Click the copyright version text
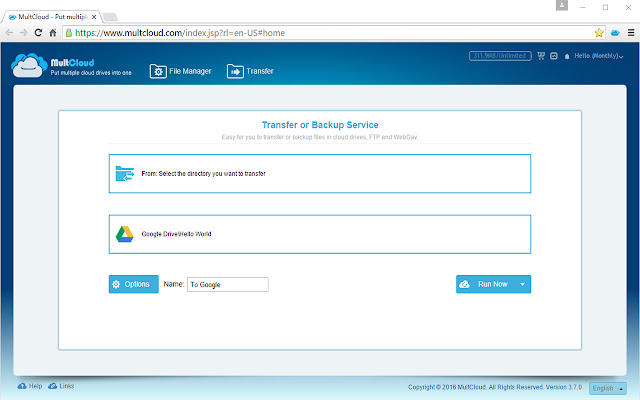The image size is (640, 400). (x=495, y=387)
